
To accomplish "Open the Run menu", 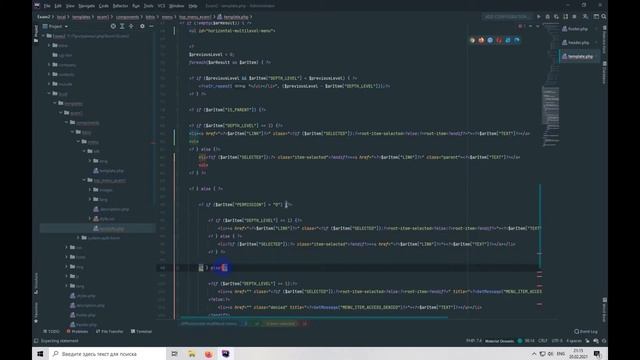I will (x=136, y=6).
